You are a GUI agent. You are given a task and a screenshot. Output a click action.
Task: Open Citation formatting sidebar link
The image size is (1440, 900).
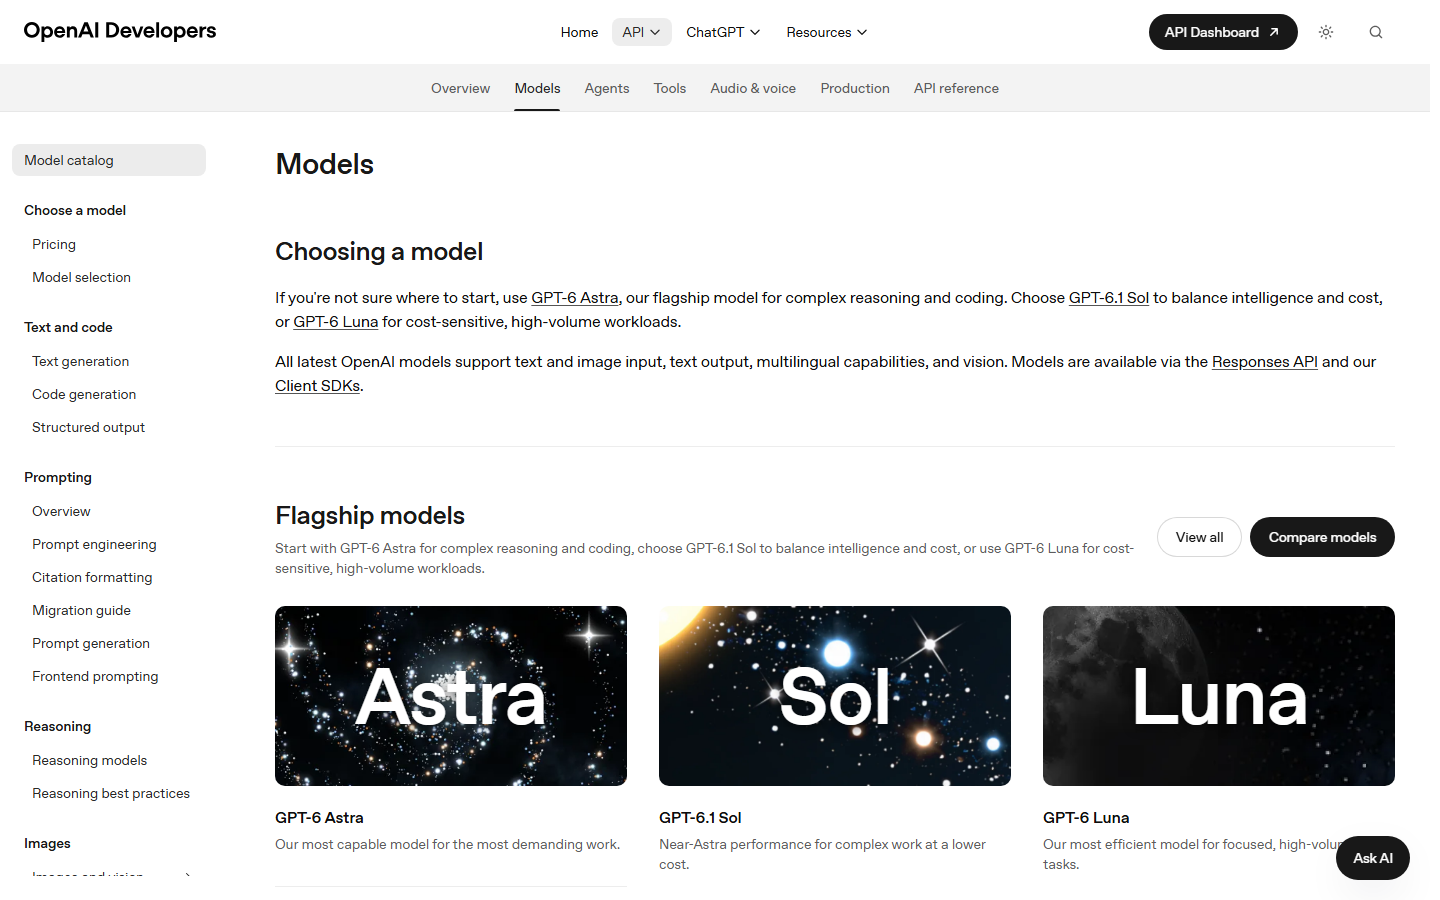click(x=92, y=577)
